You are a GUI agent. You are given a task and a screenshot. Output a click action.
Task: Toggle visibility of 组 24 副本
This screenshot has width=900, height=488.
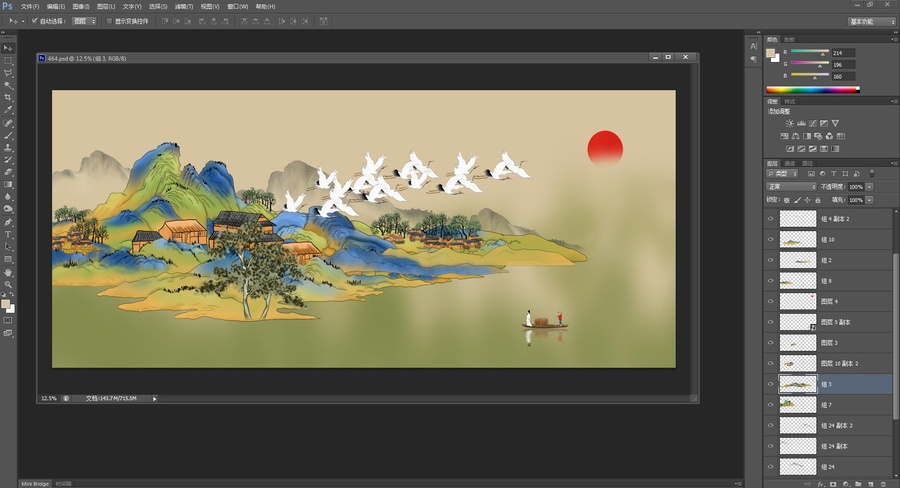(x=771, y=446)
